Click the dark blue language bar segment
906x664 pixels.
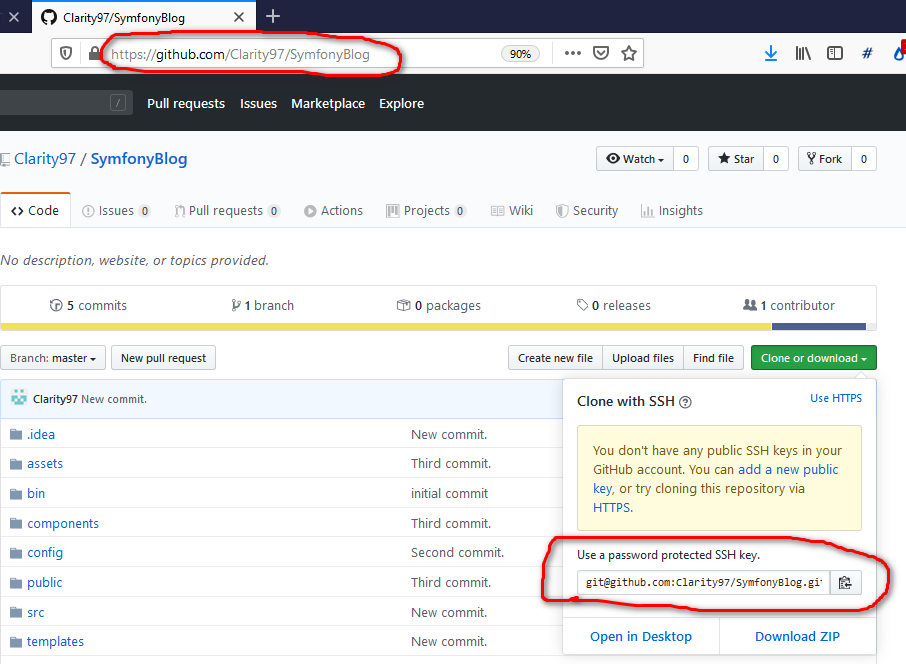coord(819,327)
